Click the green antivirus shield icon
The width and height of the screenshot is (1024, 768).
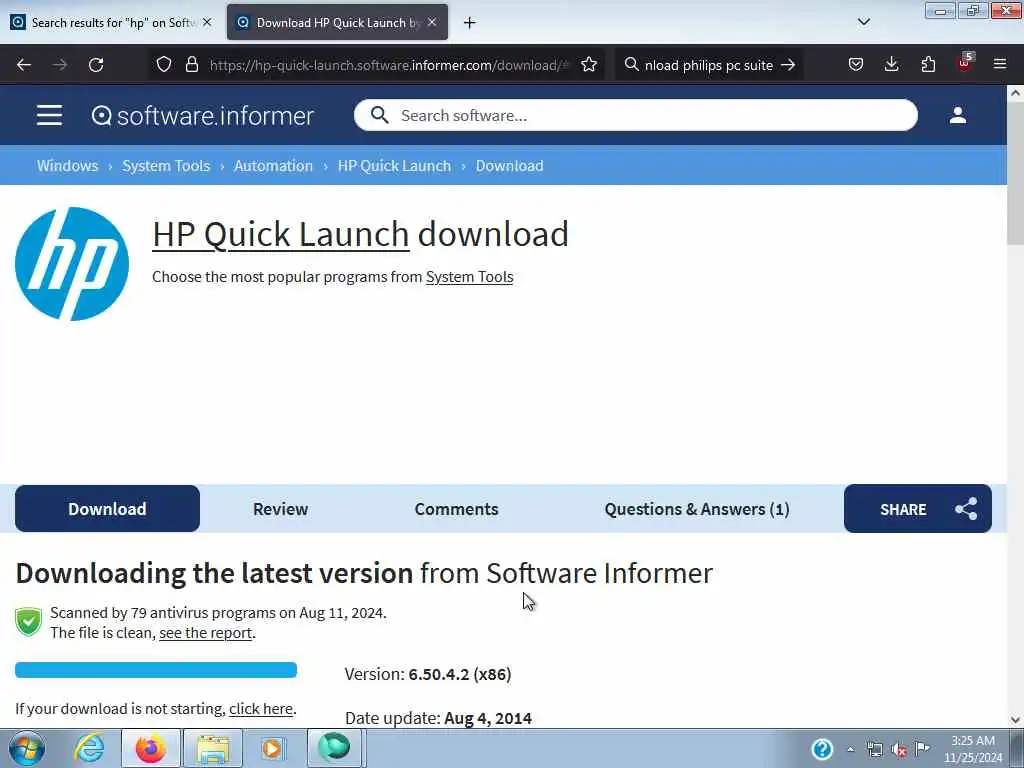[29, 622]
